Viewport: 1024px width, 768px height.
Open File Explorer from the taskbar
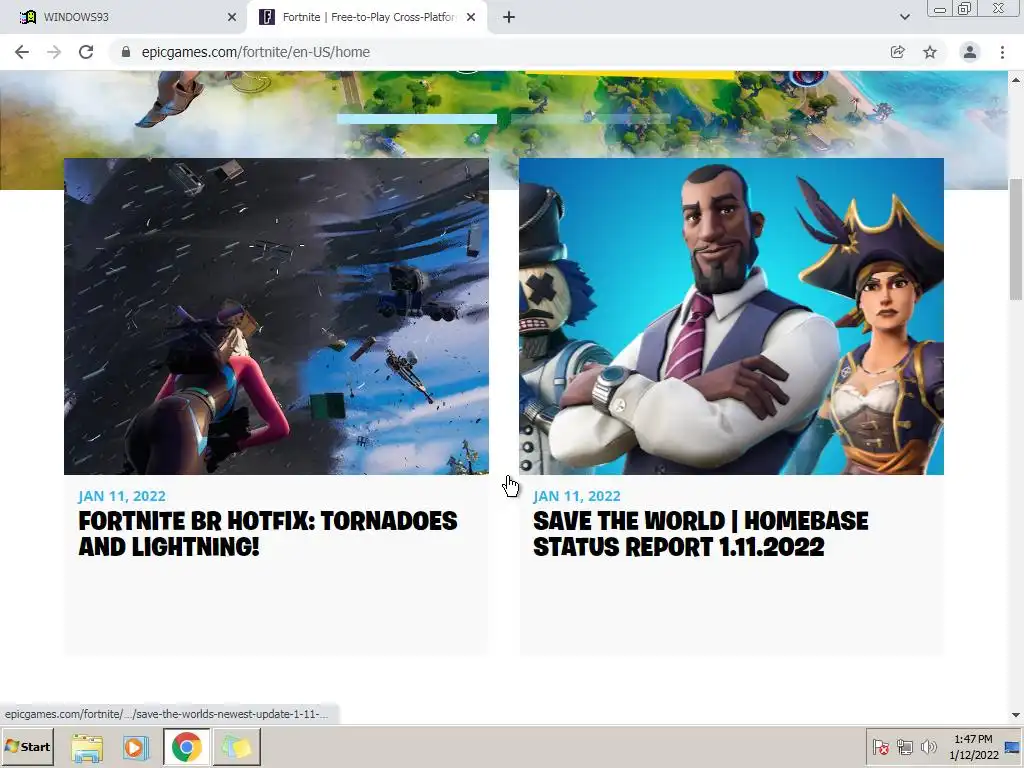point(87,747)
